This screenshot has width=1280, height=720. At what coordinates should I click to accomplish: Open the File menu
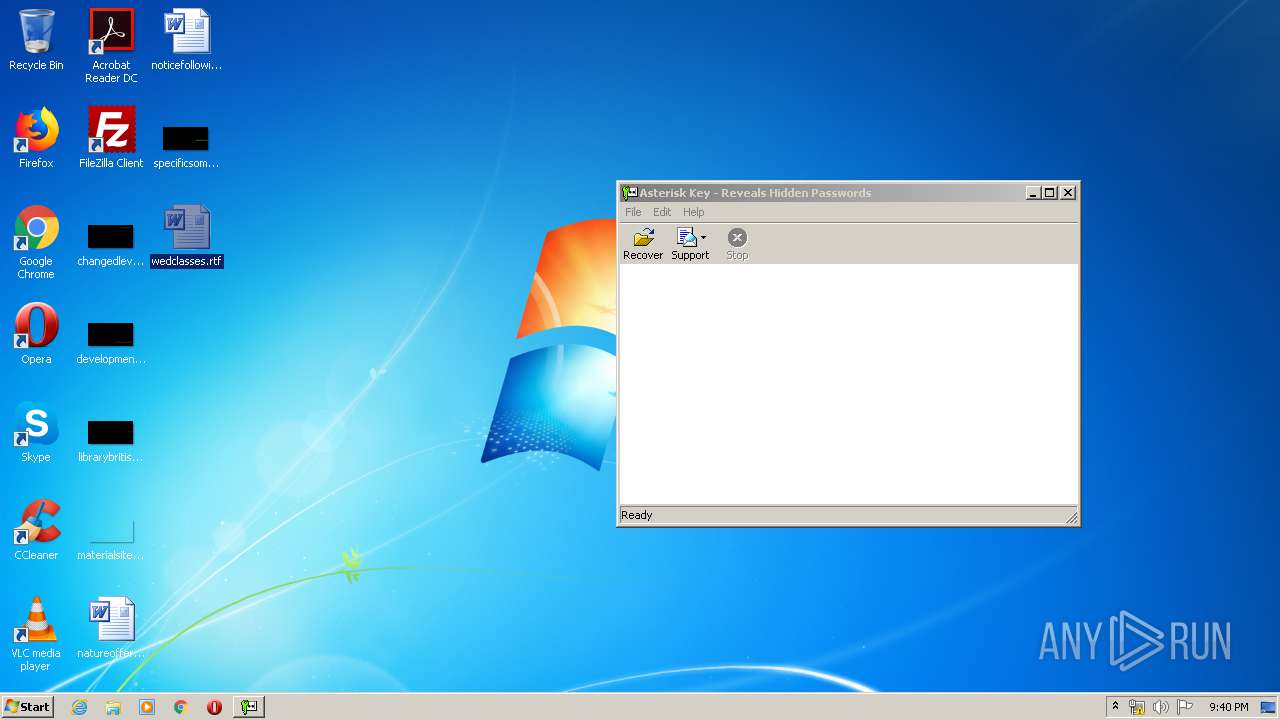coord(633,212)
